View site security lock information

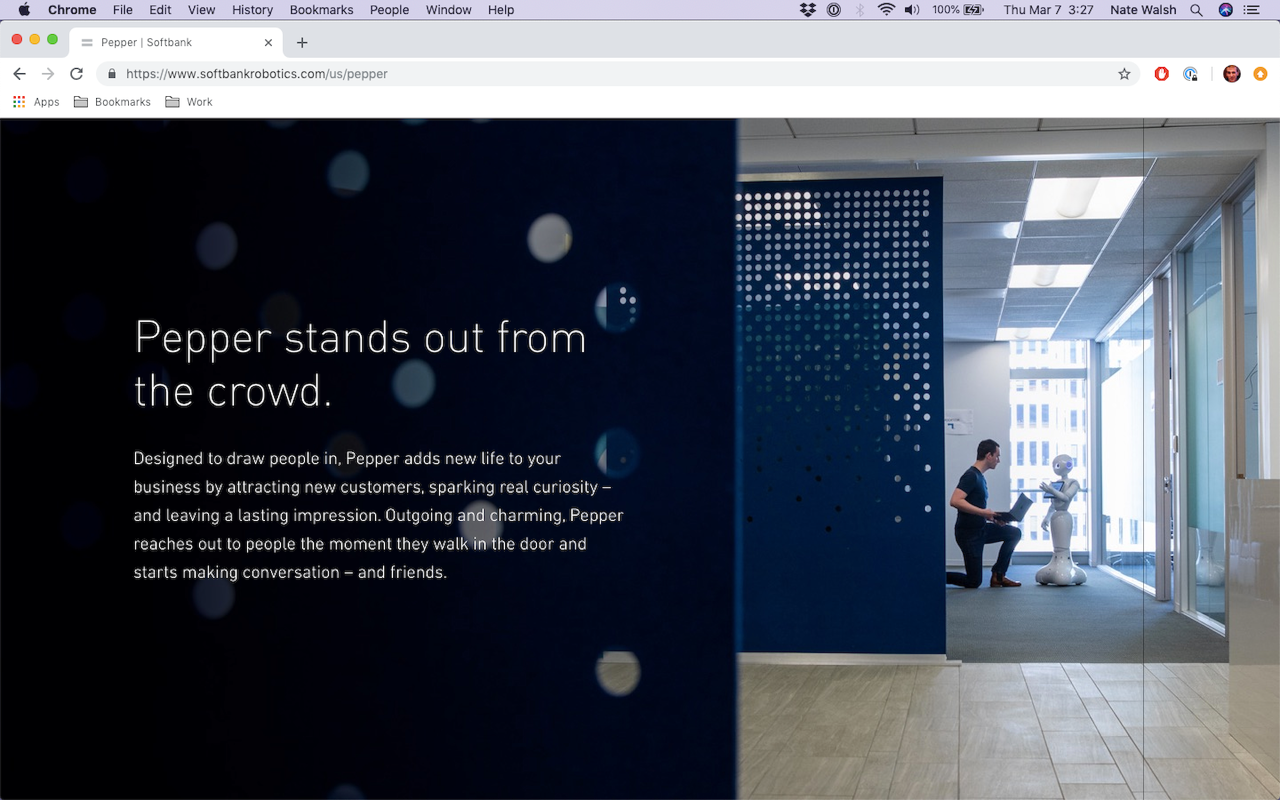coord(112,74)
